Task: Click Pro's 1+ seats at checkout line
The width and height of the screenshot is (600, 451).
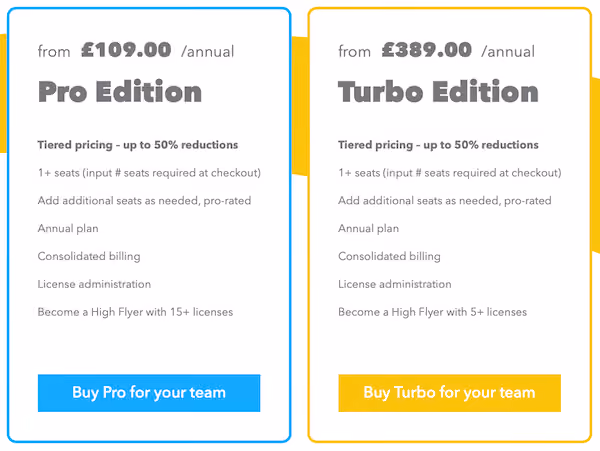Action: [149, 173]
